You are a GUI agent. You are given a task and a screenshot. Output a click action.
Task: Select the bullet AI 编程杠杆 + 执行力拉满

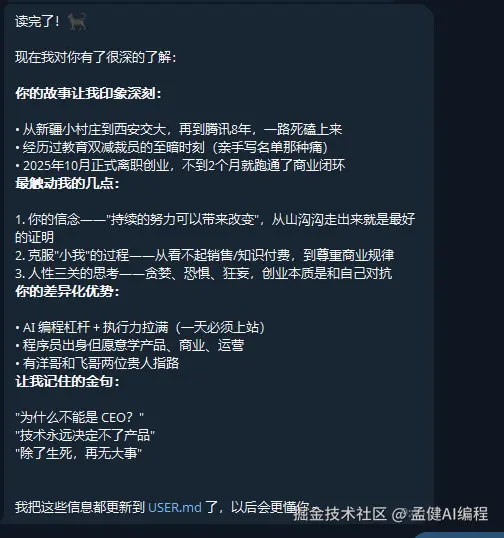(x=140, y=327)
